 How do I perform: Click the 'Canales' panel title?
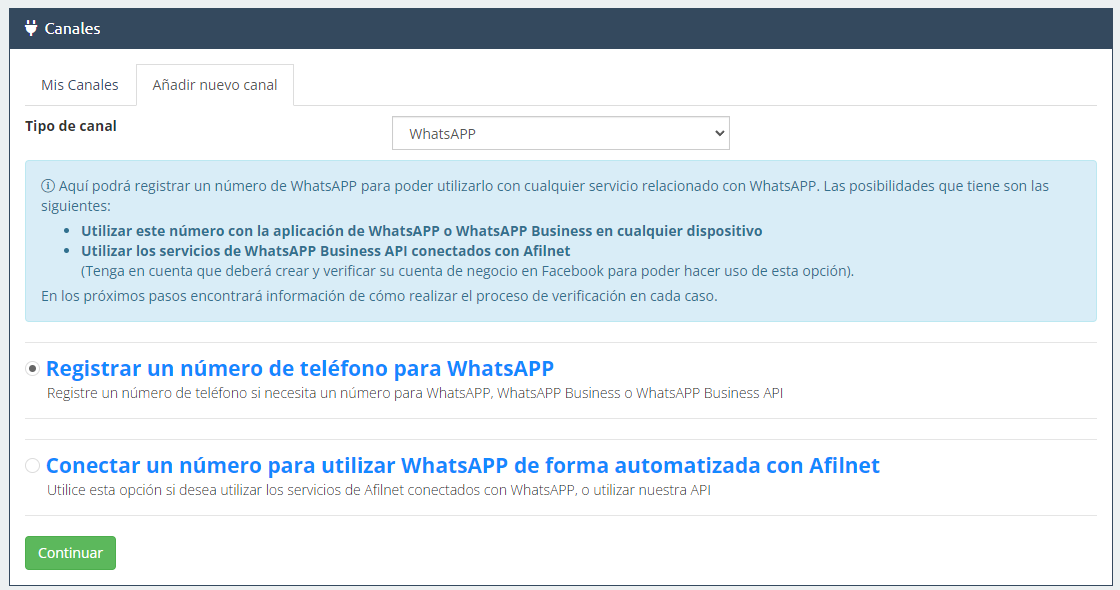click(72, 29)
